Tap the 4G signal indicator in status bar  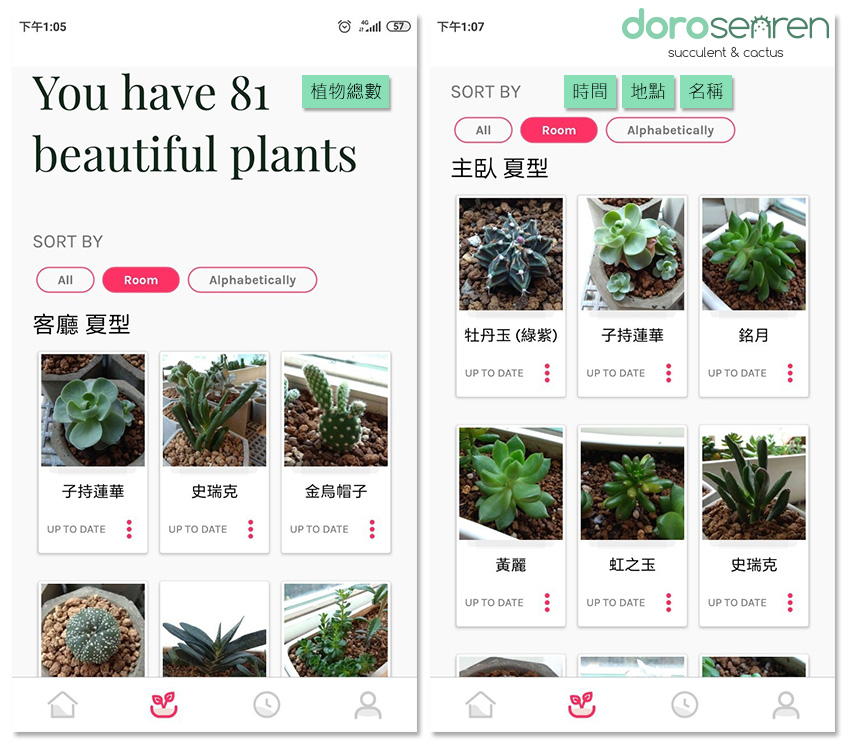point(370,25)
